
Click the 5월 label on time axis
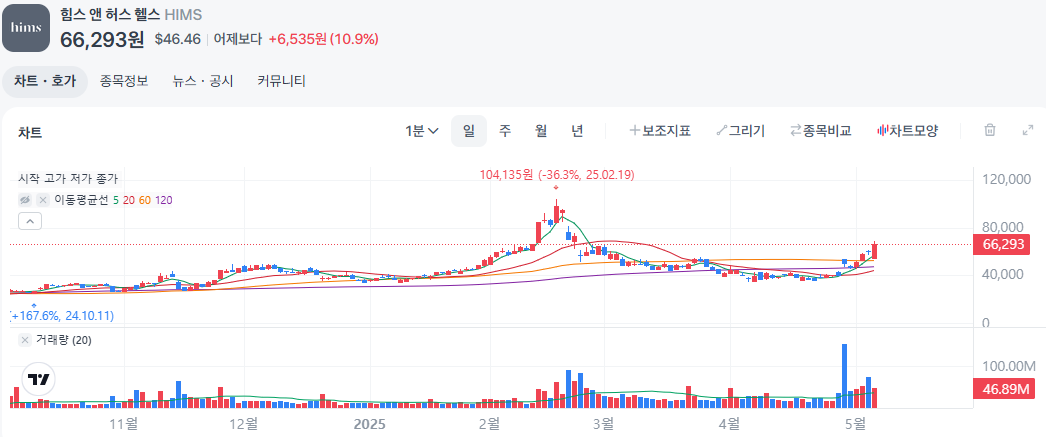pyautogui.click(x=856, y=424)
